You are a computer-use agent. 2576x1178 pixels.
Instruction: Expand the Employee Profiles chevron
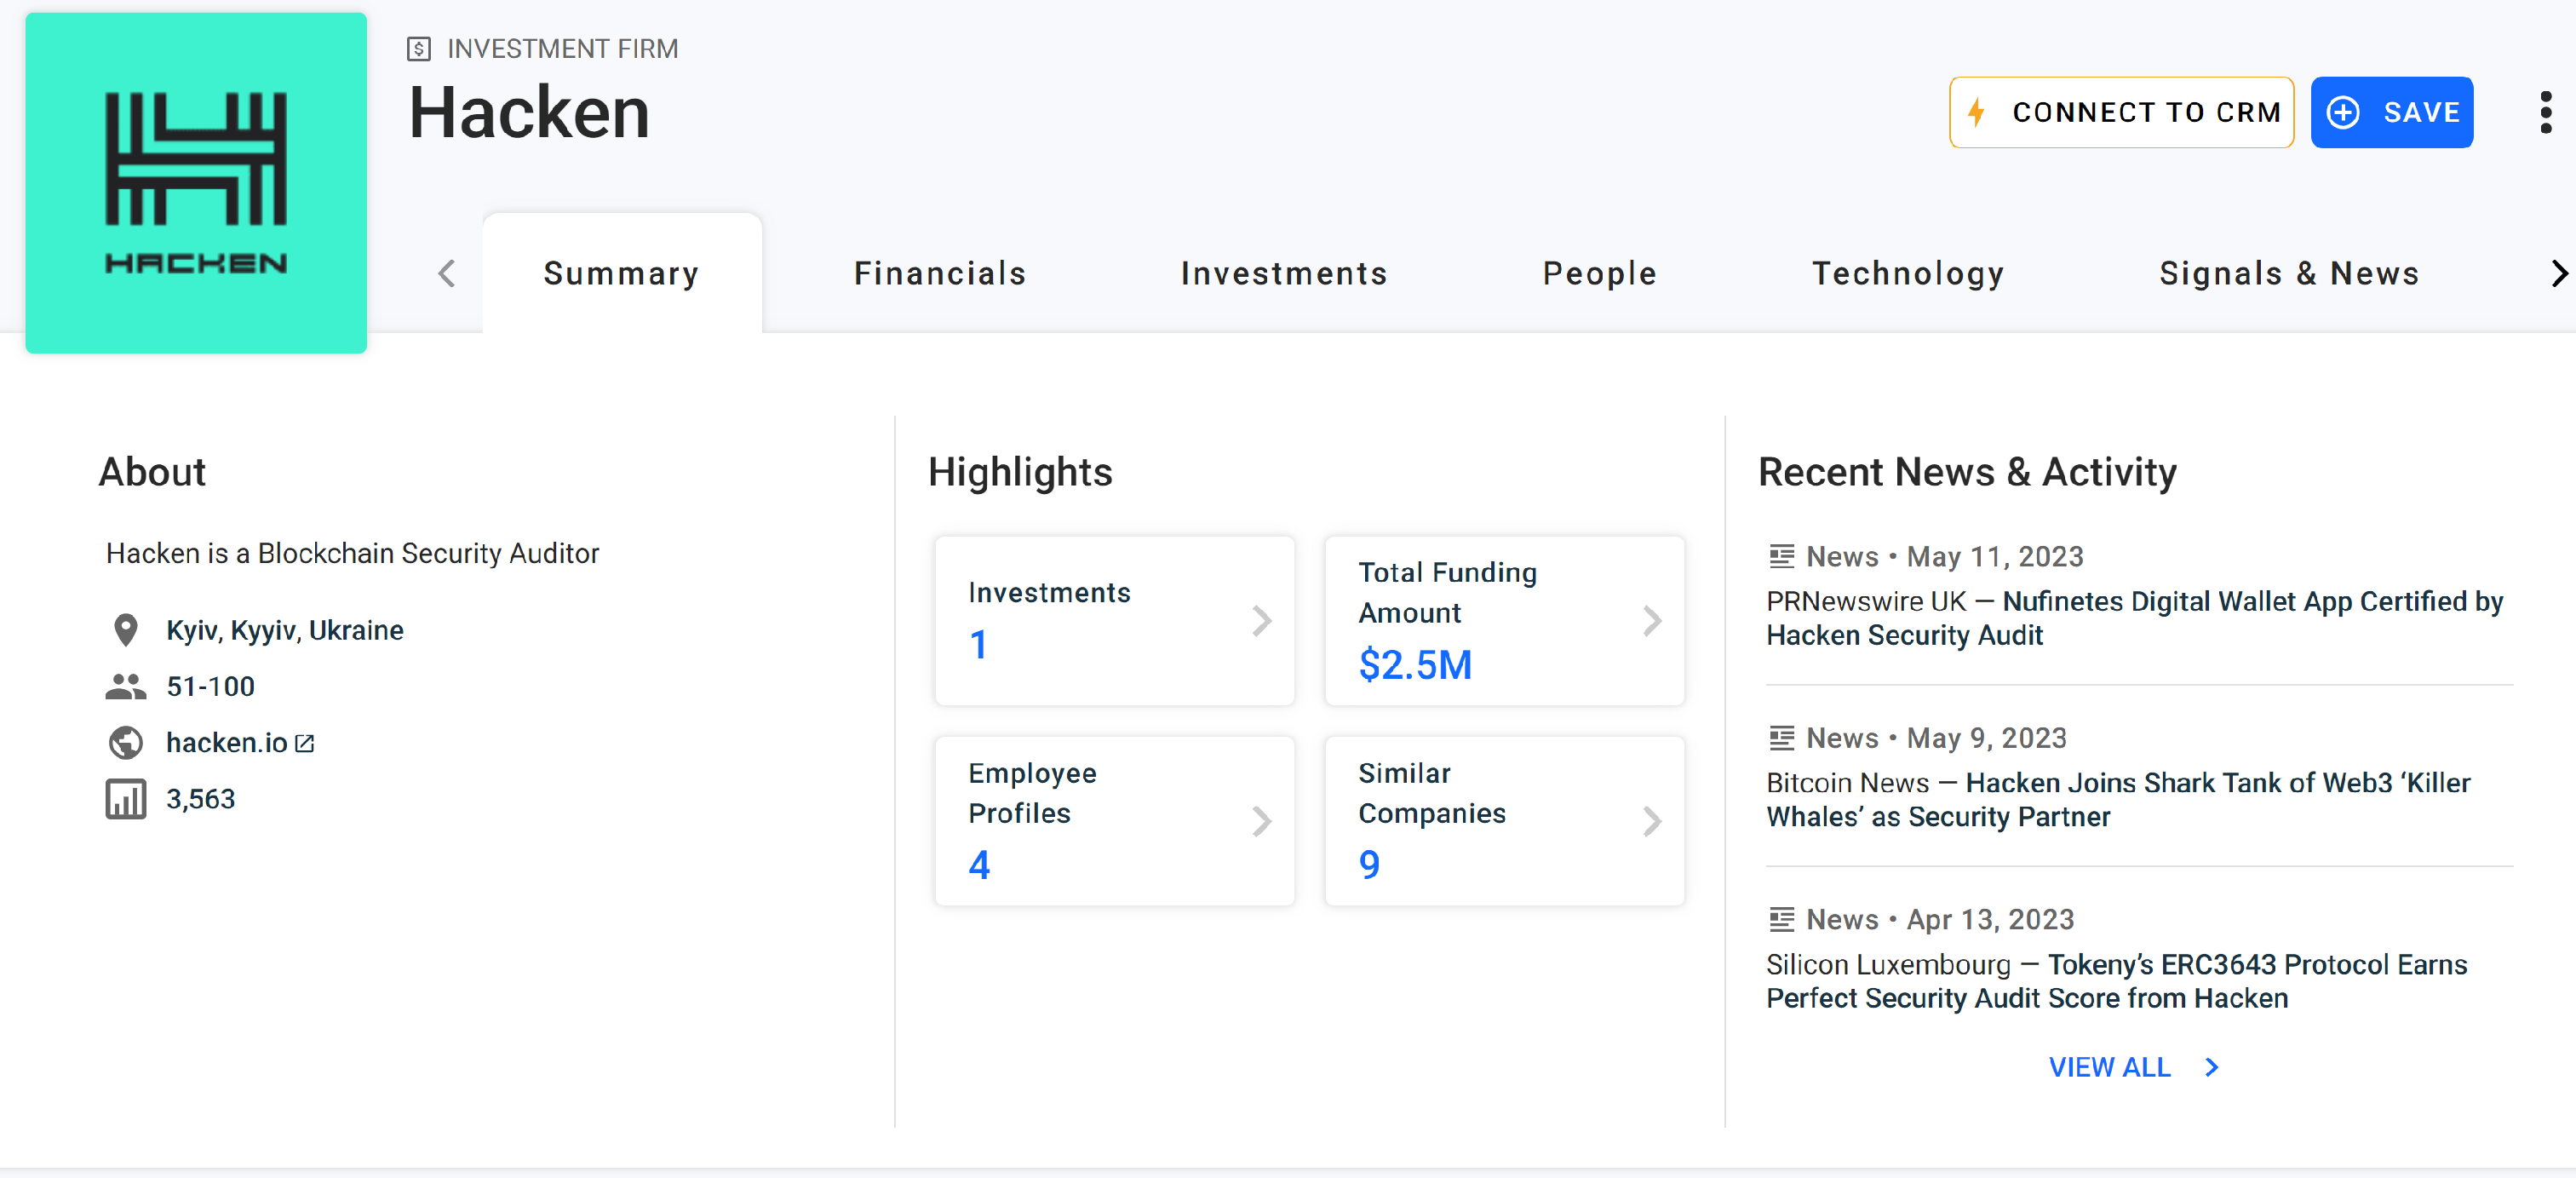coord(1263,821)
